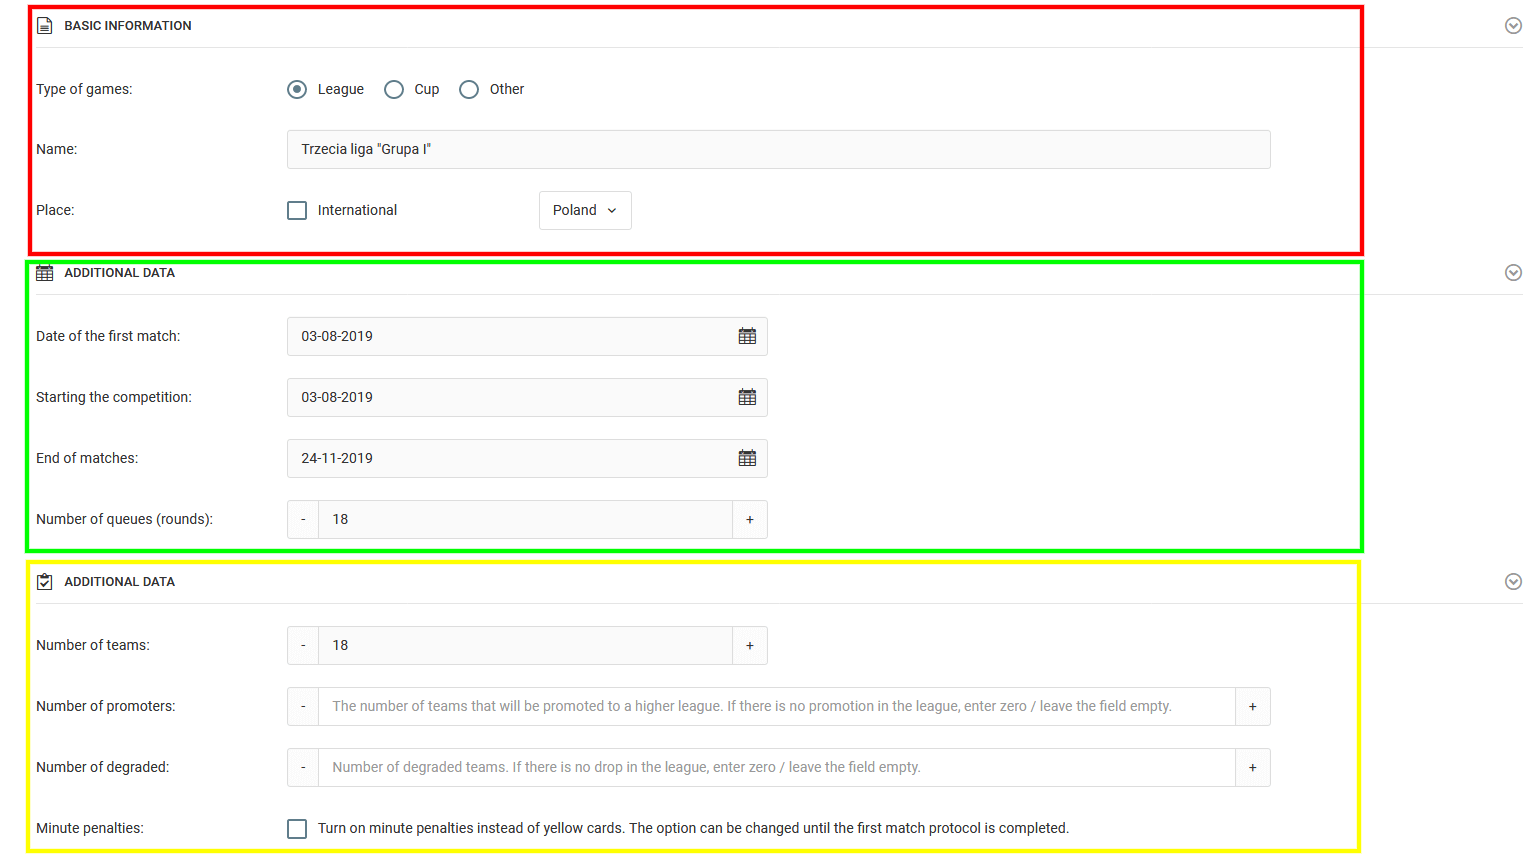Collapse the teams Additional Data section

[1513, 582]
